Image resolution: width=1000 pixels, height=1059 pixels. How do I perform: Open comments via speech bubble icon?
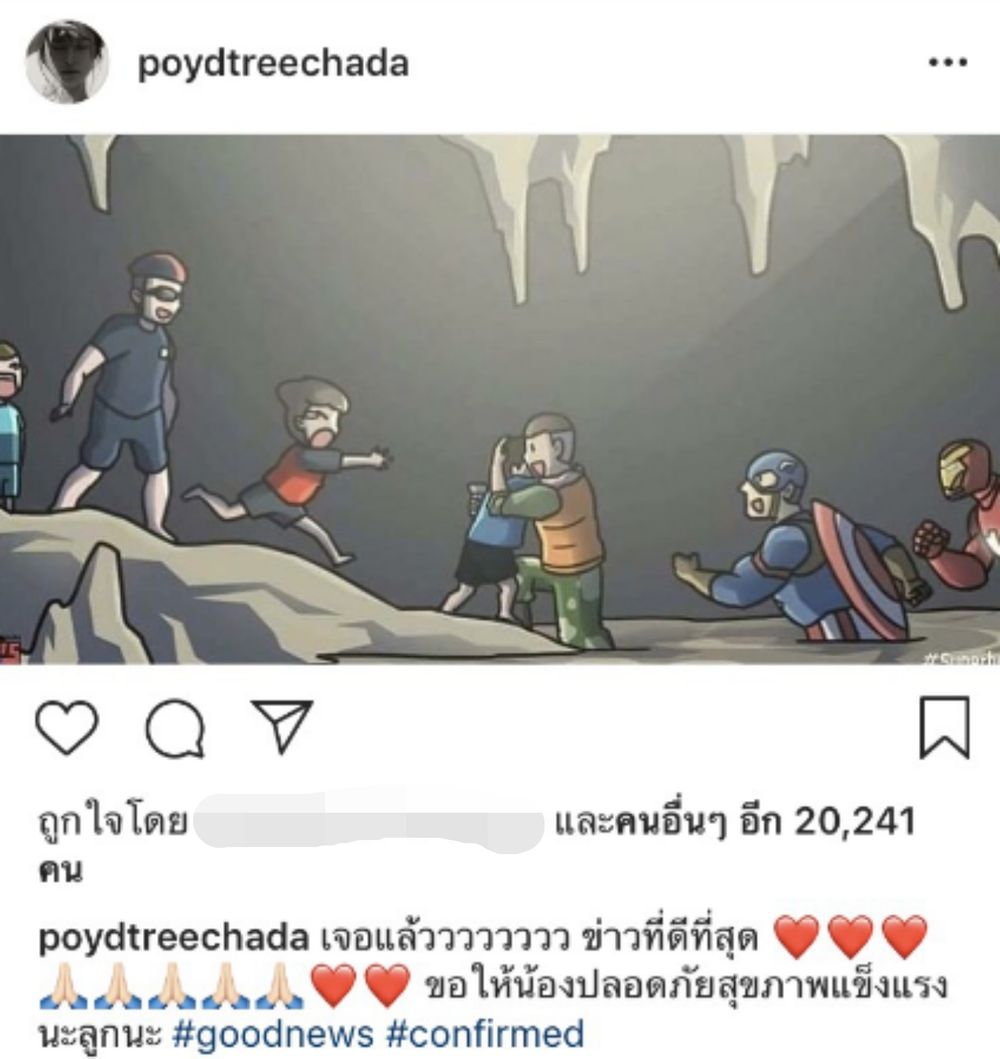tap(175, 728)
